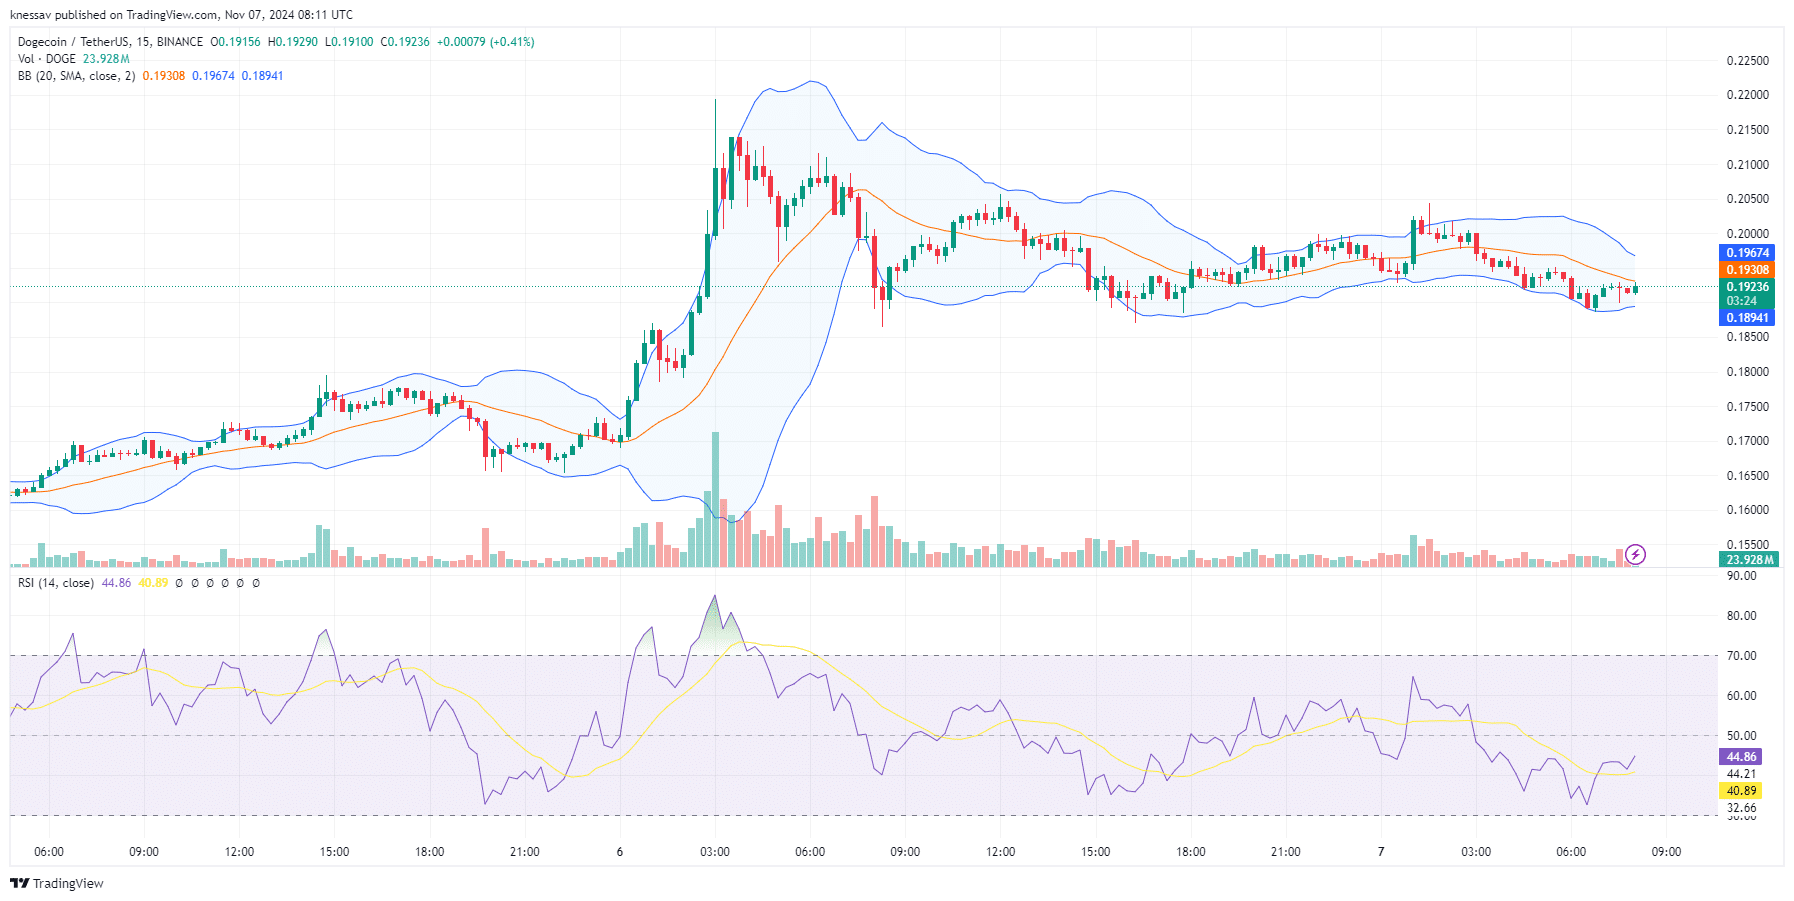Click the date label 6 on time axis

[620, 852]
